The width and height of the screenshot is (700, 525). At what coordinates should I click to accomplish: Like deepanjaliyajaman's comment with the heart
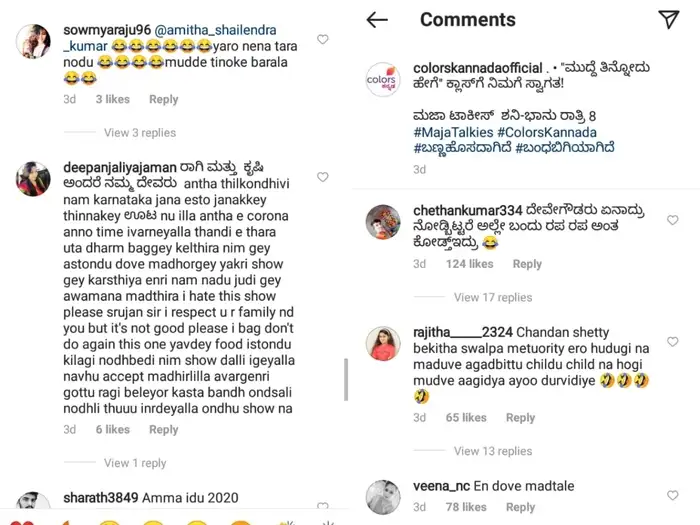tap(322, 177)
